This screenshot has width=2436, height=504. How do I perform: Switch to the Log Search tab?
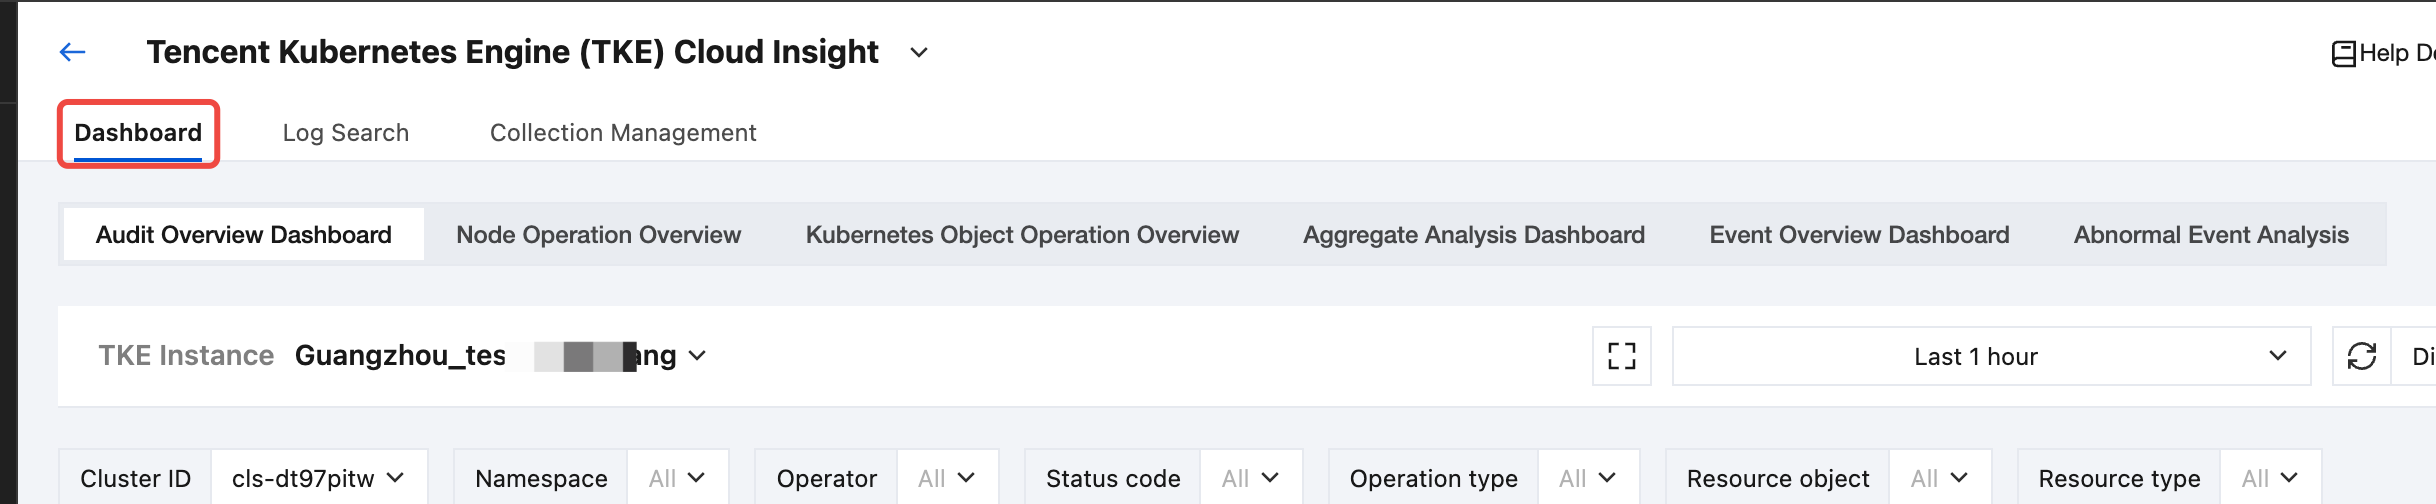(x=345, y=133)
